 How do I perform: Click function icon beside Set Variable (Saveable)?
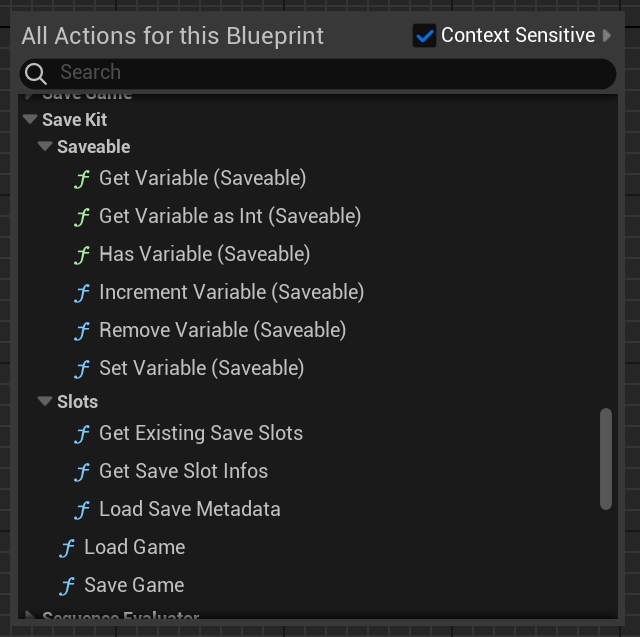[x=82, y=368]
